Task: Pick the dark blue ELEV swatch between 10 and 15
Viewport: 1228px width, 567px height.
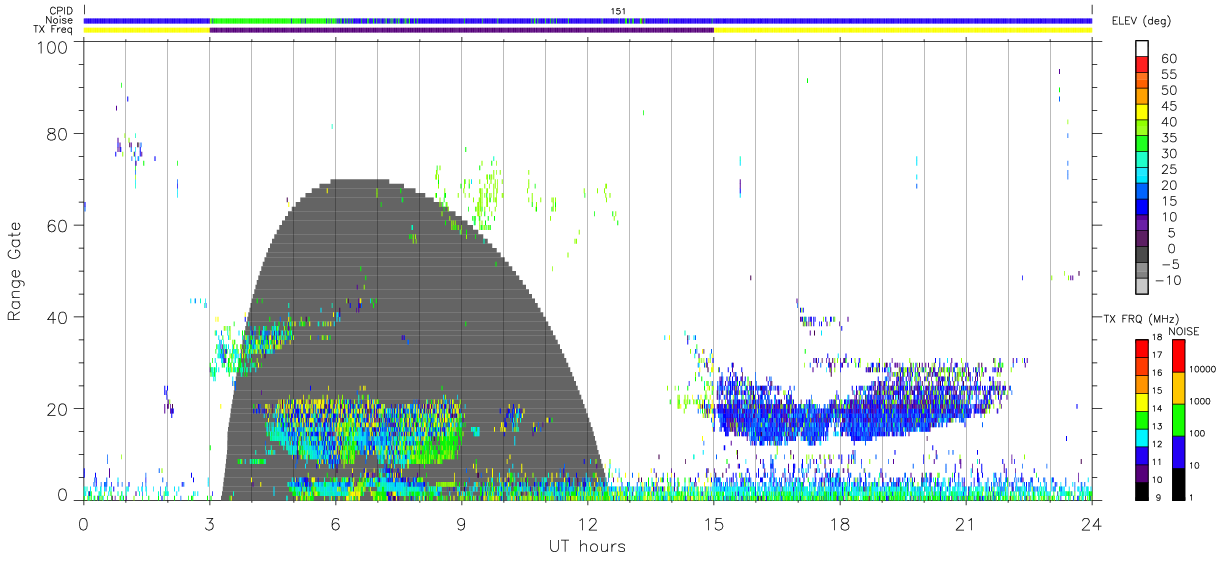Action: pos(1142,208)
